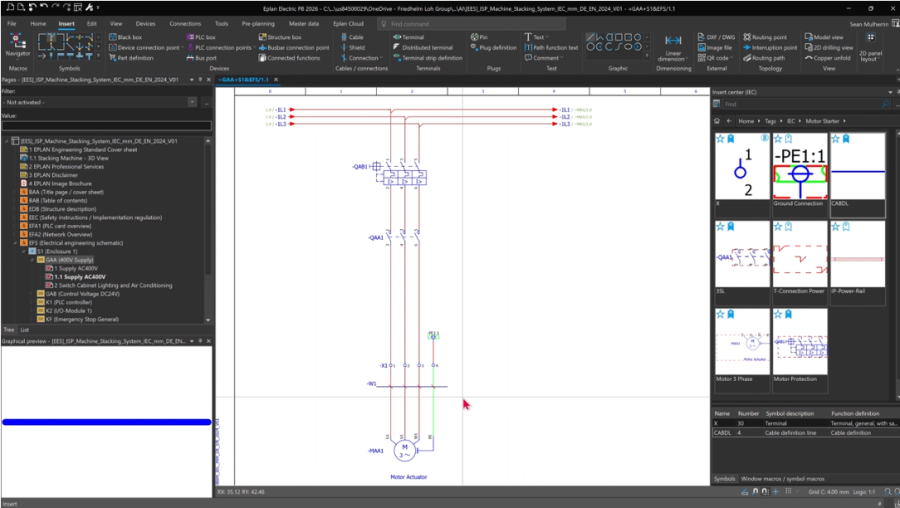Screen dimensions: 900x508
Task: Toggle favorite star on the 3SL tile
Action: 720,226
